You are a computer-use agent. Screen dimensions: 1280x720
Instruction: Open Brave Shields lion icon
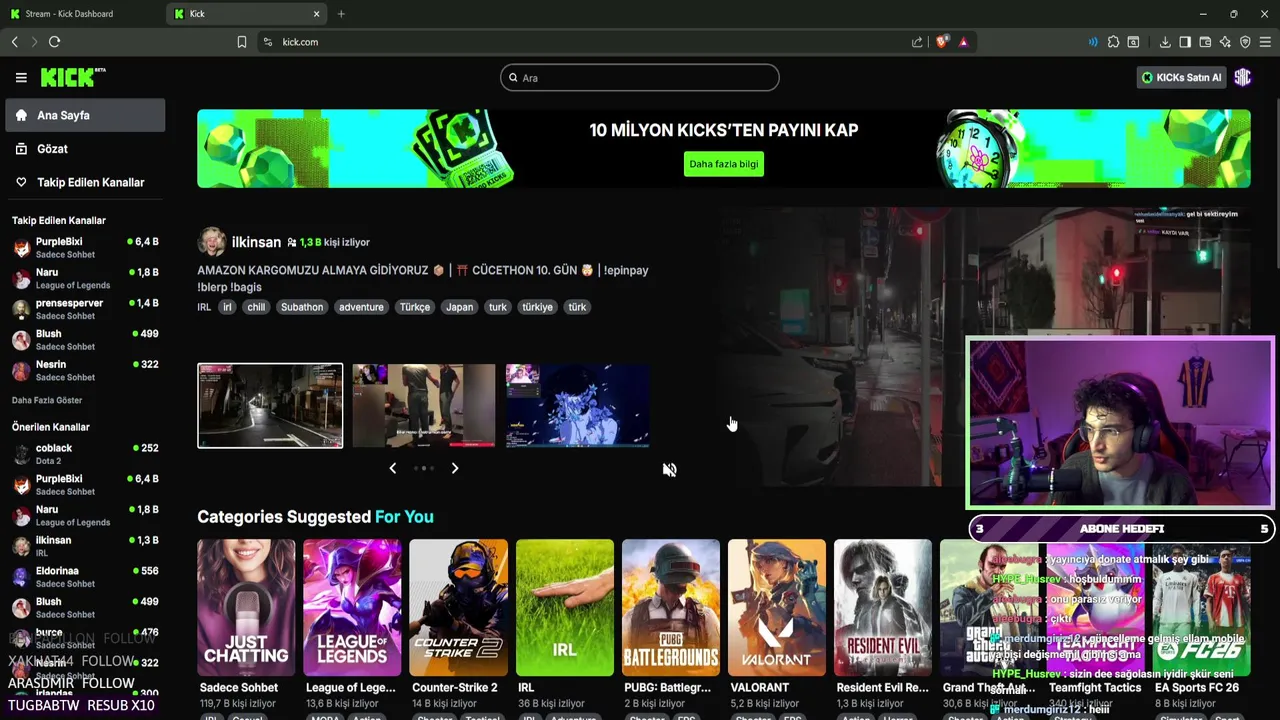pos(942,42)
